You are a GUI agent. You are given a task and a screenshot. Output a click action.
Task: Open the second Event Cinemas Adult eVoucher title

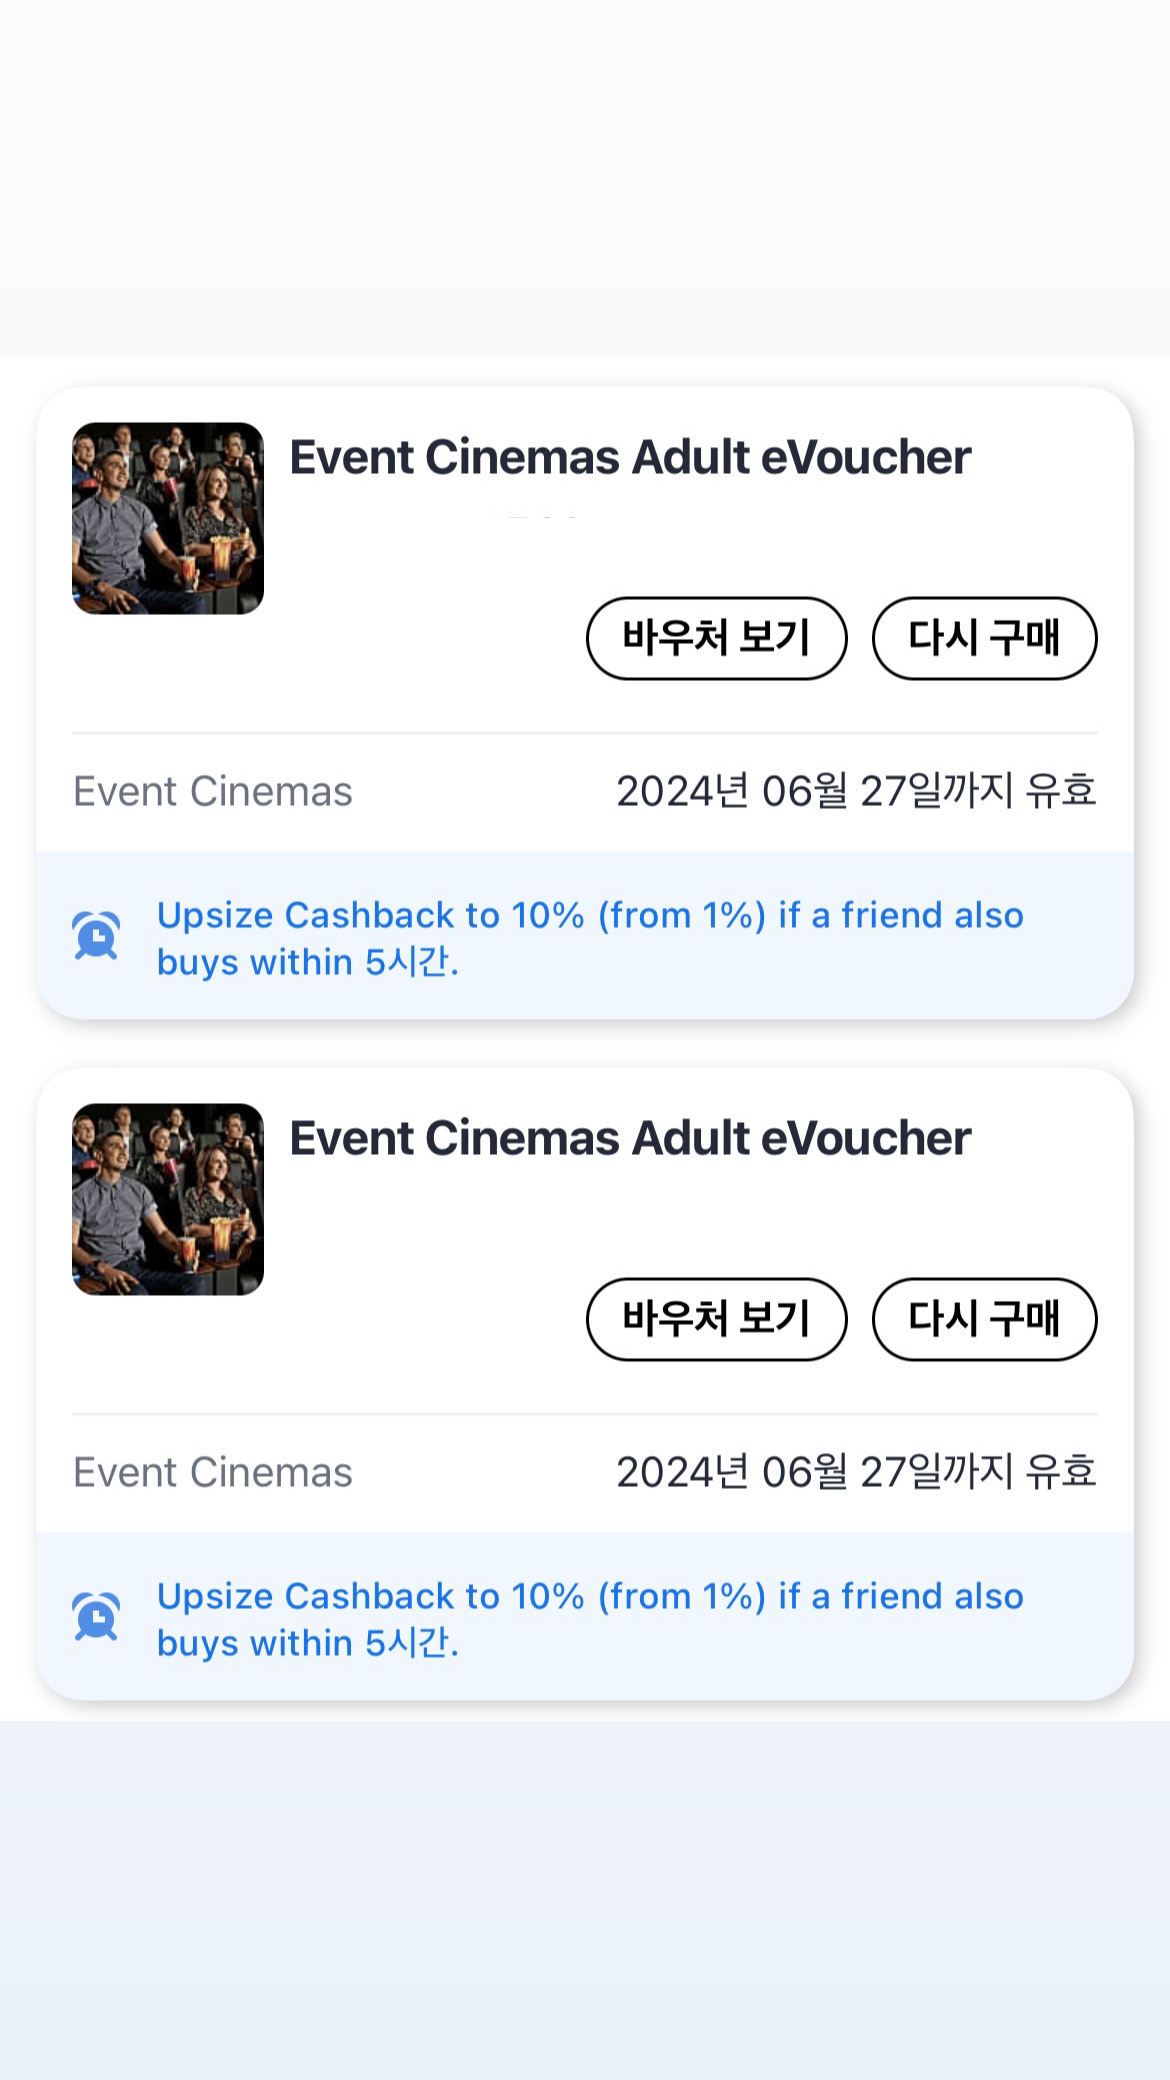tap(630, 1139)
